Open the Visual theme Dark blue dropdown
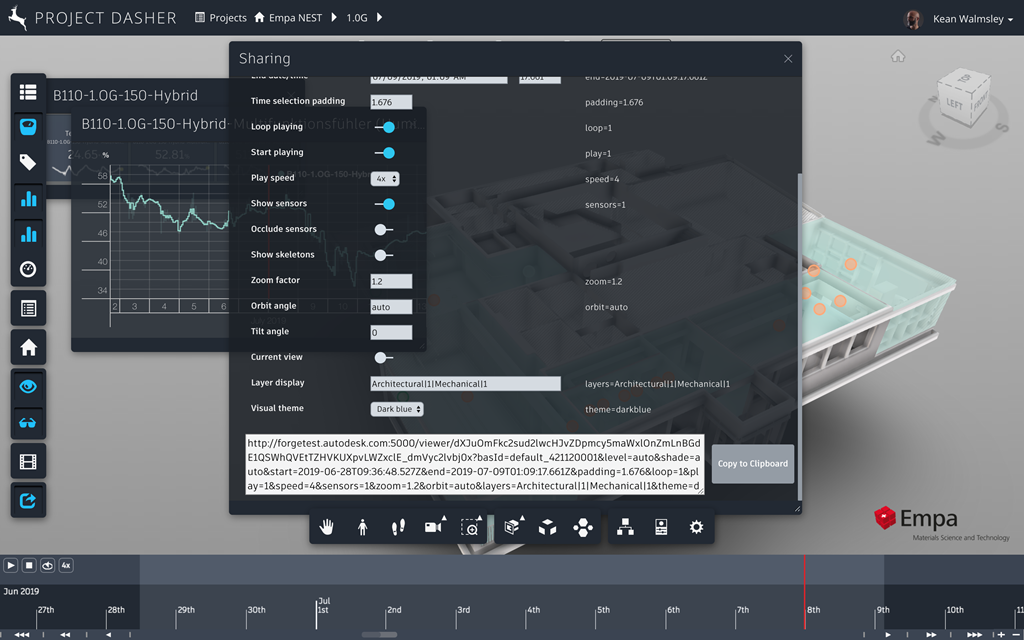Screen dimensions: 1024x640 tap(397, 409)
